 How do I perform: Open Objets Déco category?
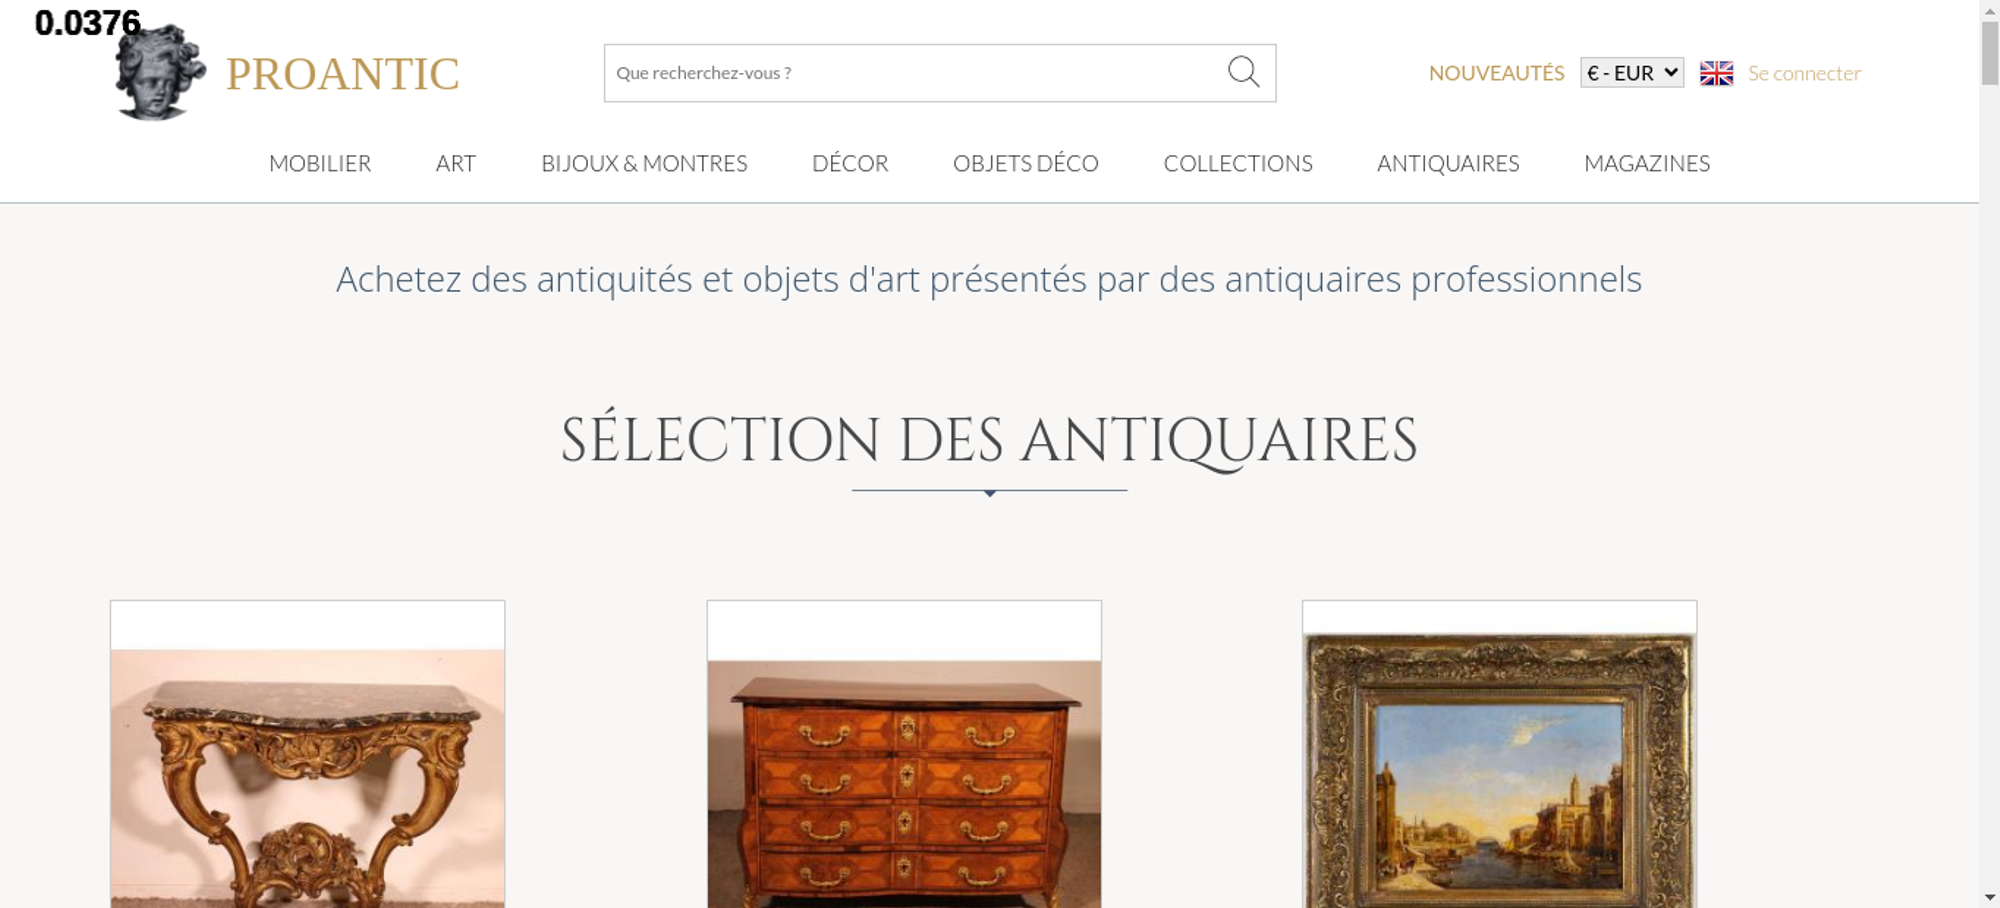click(1026, 163)
